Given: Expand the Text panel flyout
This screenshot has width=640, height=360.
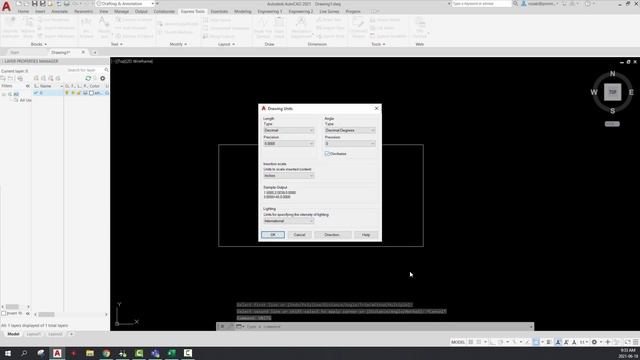Looking at the screenshot, I should coord(117,44).
